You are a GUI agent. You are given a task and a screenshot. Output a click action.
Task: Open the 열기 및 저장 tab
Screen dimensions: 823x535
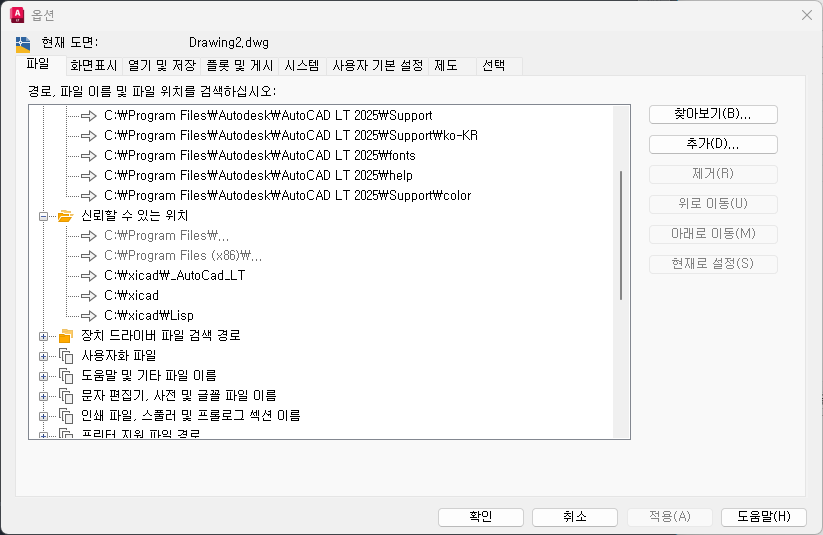tap(162, 66)
